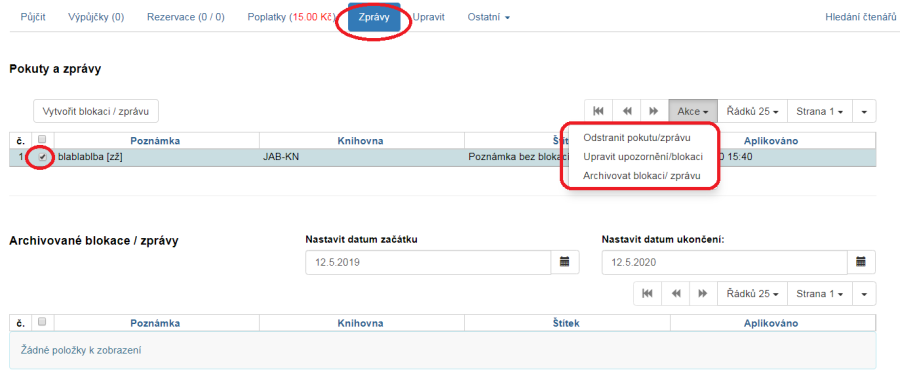Open Řádků 25 dropdown in upper grid

coord(752,111)
